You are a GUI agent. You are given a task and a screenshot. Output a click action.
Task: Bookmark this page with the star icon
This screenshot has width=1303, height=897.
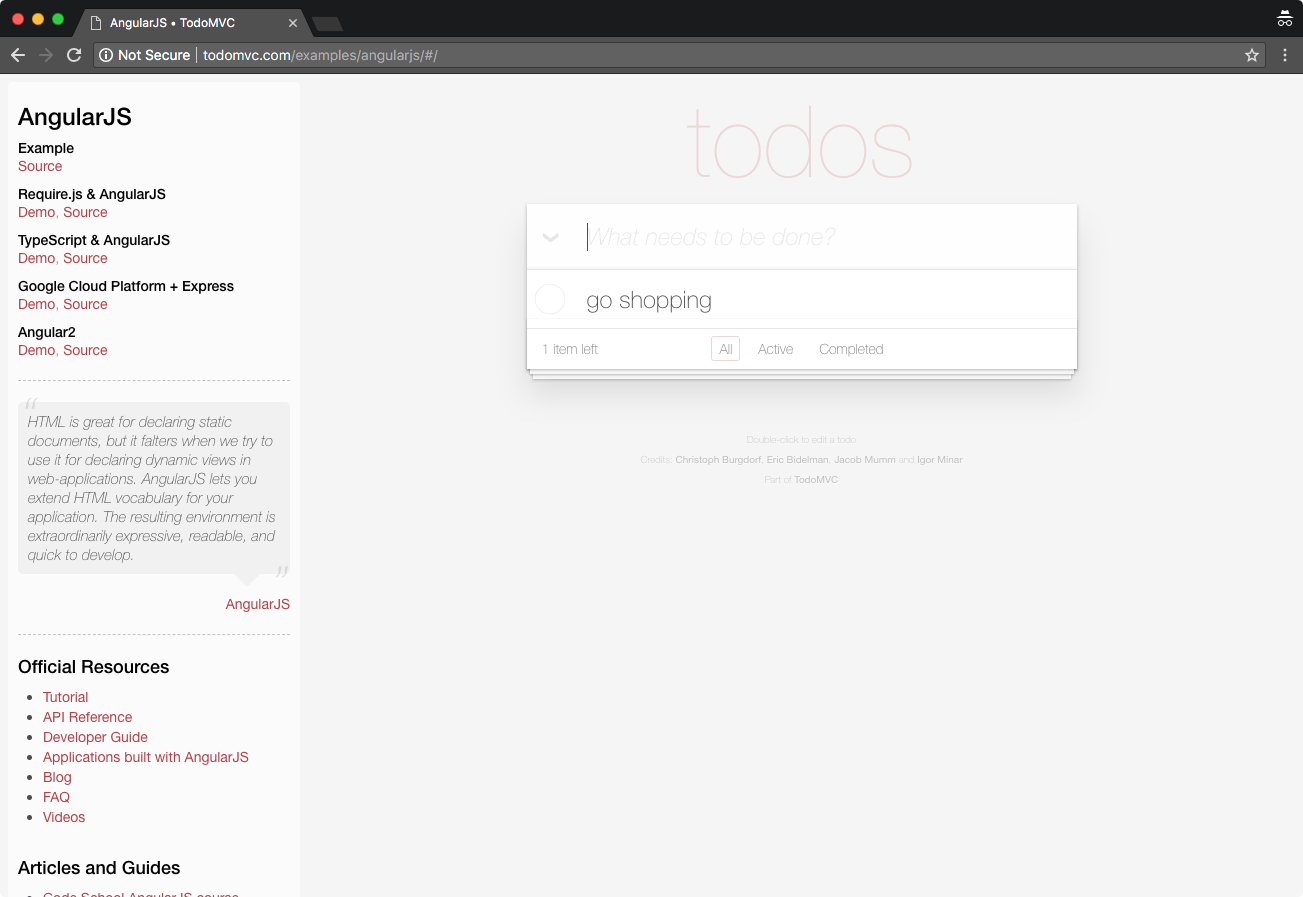click(x=1252, y=55)
